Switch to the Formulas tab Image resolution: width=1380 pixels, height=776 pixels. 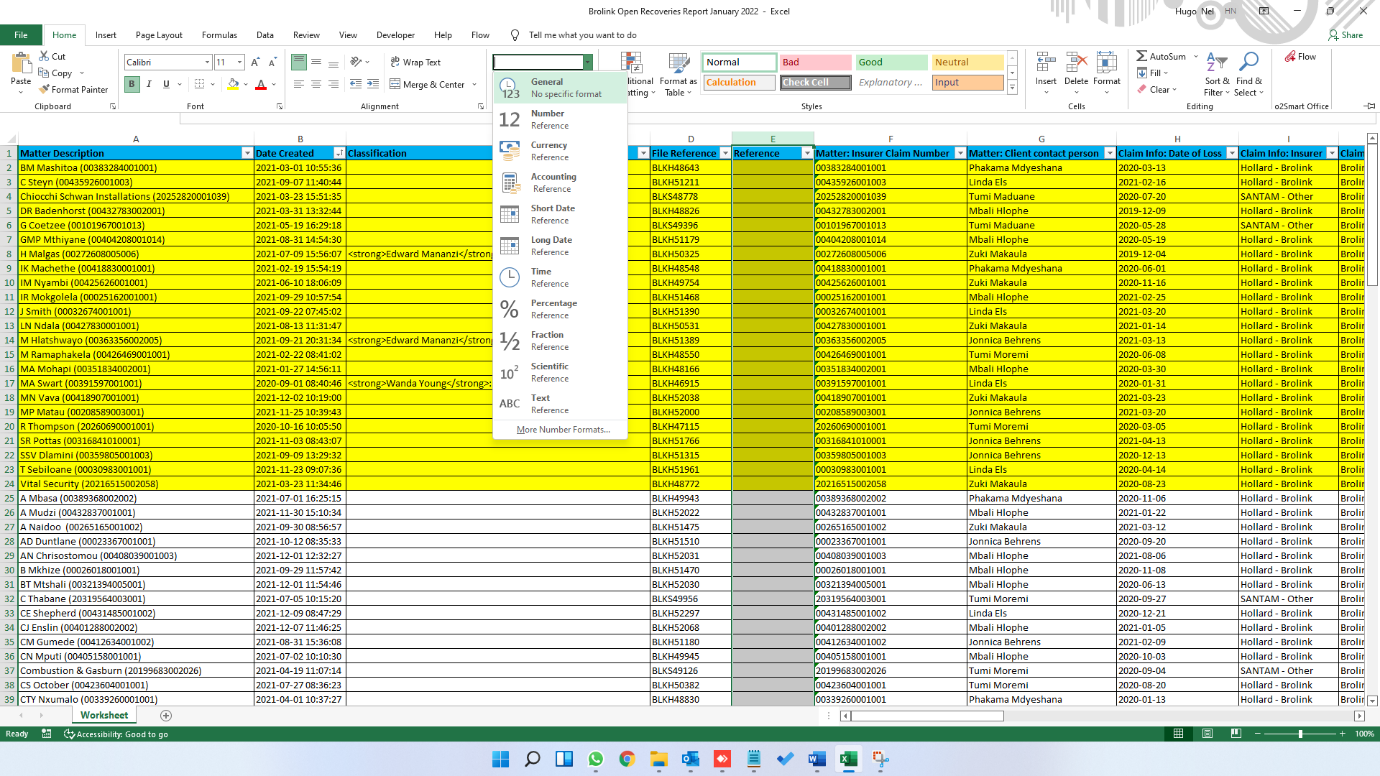click(x=219, y=35)
